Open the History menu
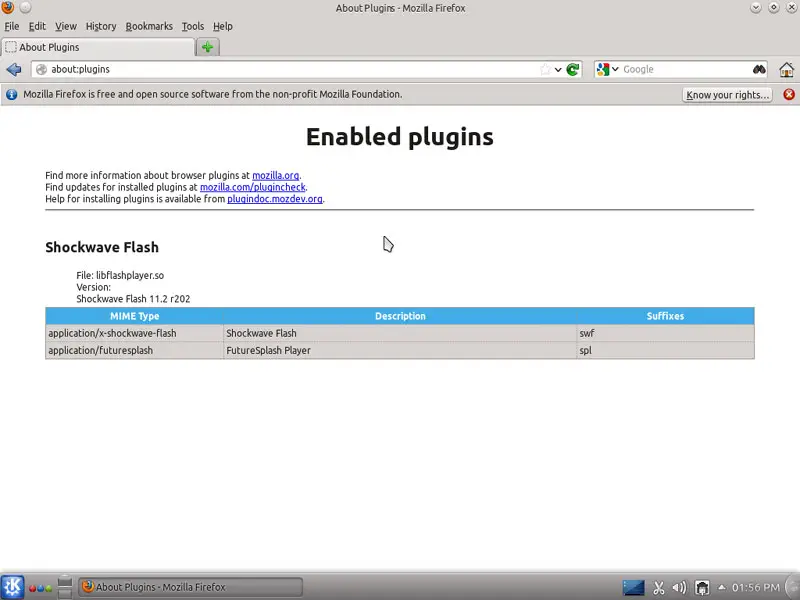 coord(101,26)
